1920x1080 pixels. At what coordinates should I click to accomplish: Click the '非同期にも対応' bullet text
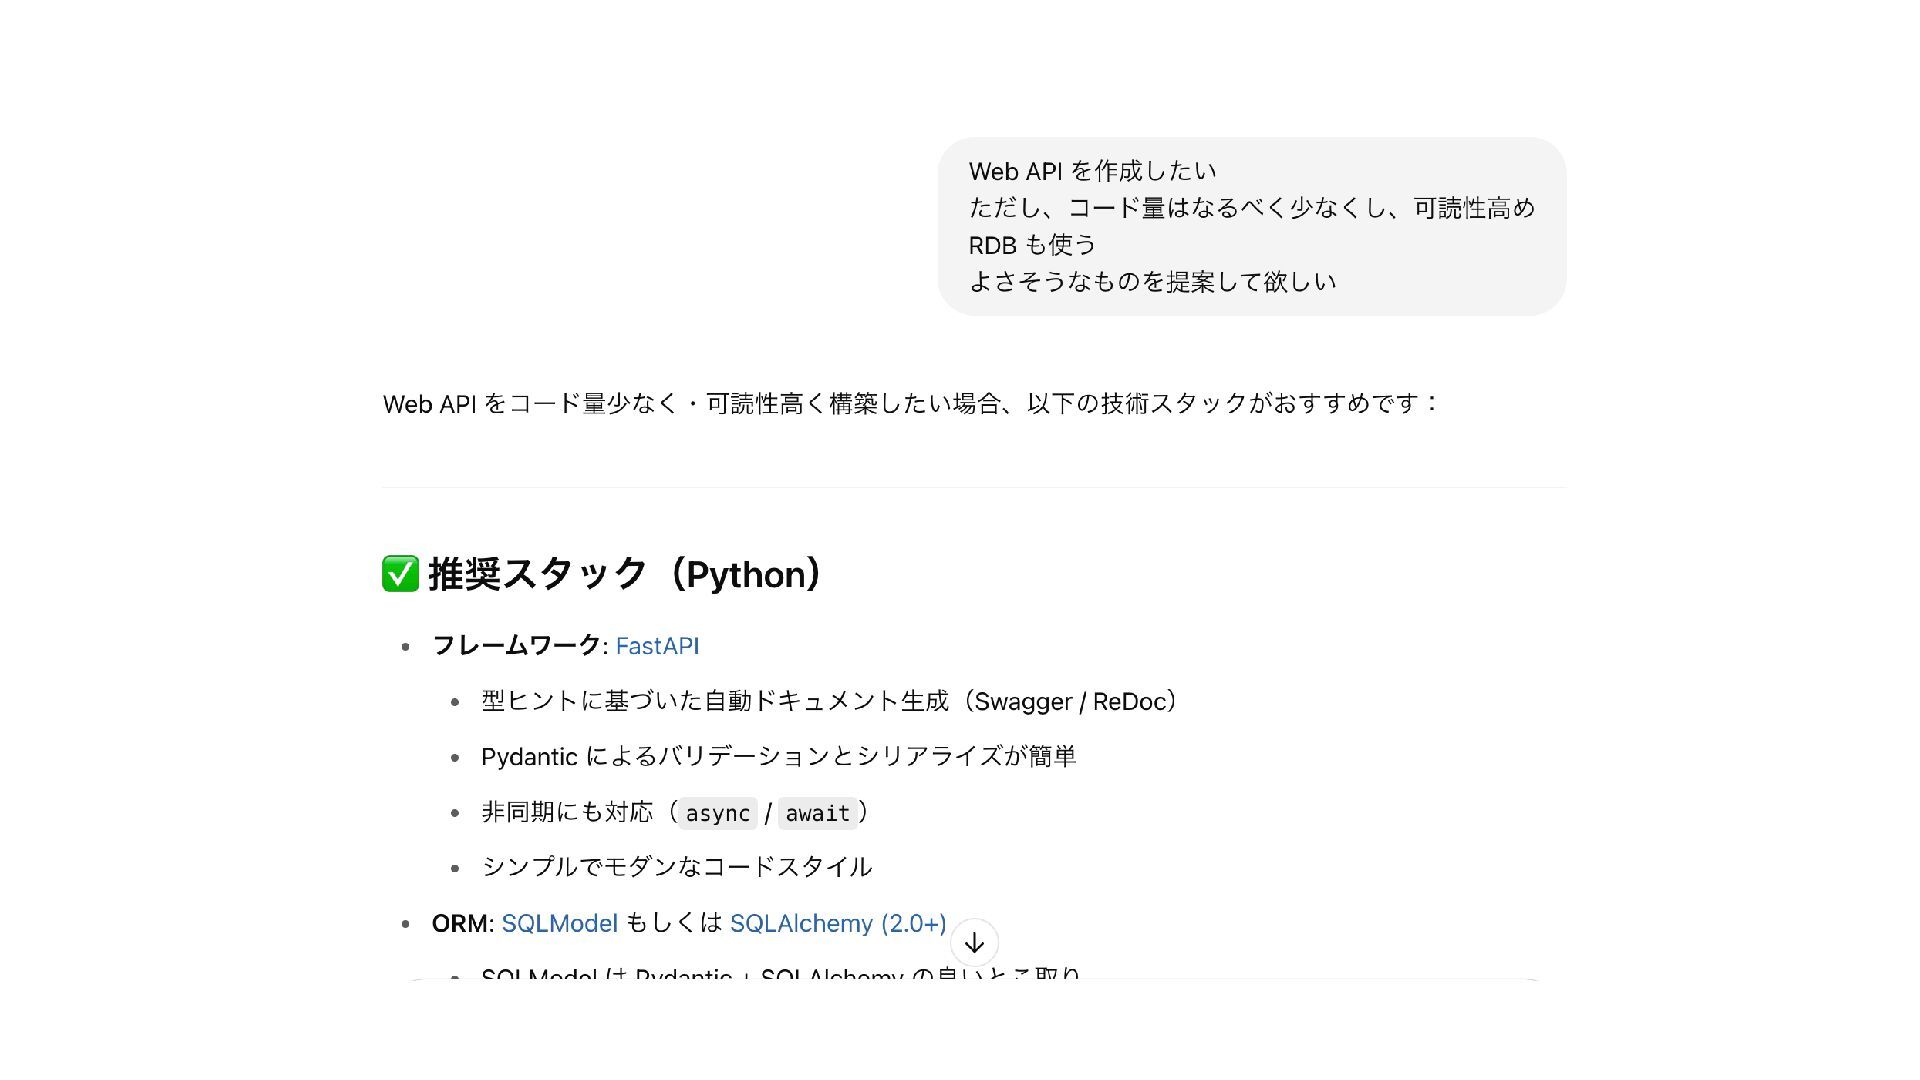566,812
